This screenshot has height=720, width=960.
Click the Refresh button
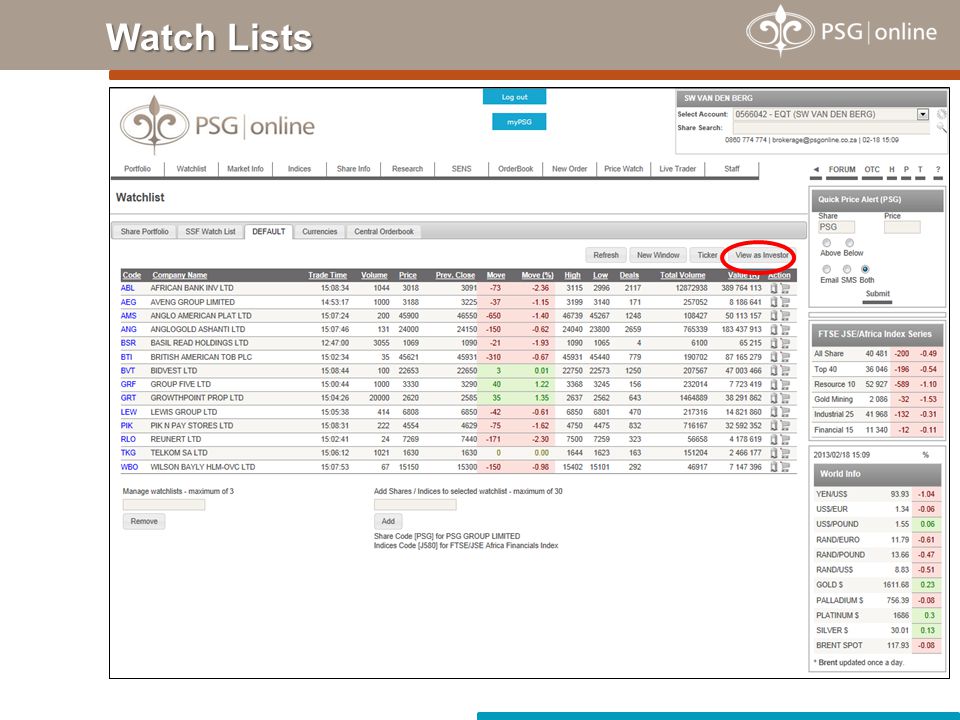(606, 255)
